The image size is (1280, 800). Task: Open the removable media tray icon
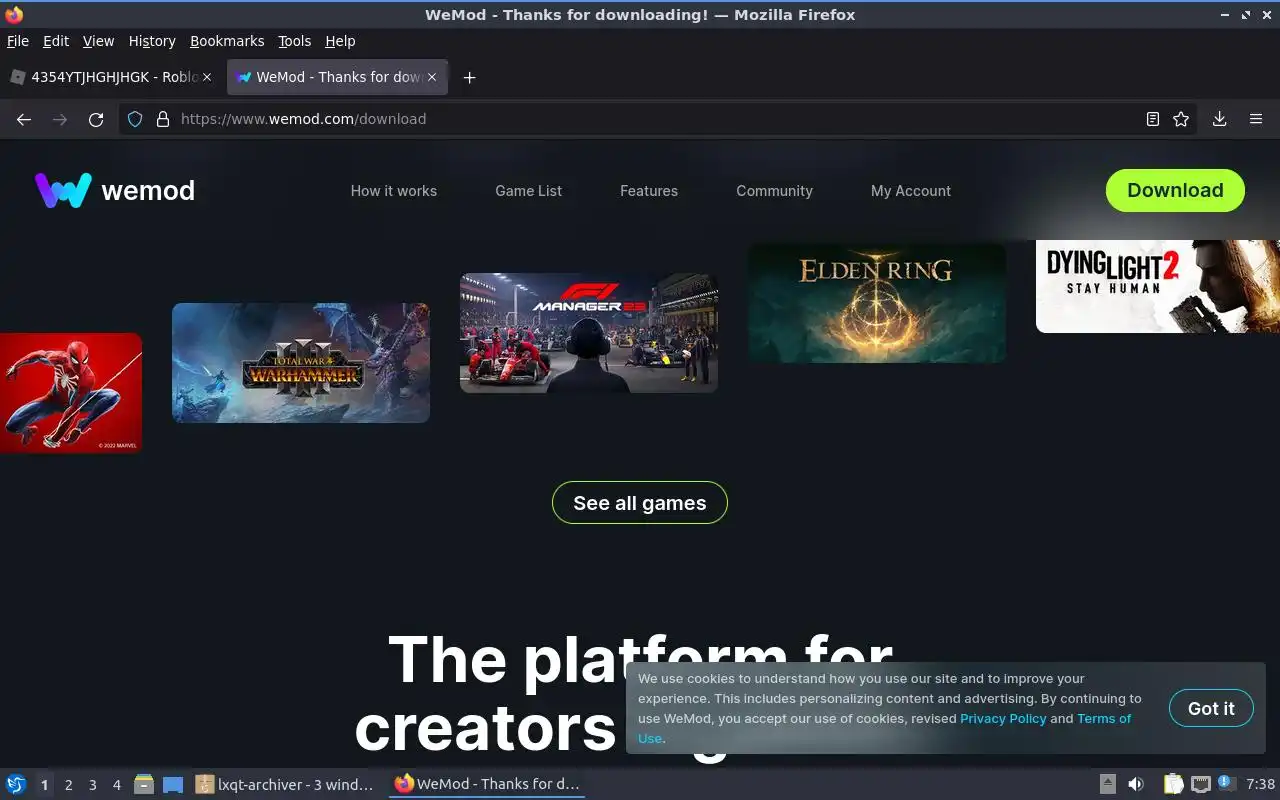point(1108,784)
